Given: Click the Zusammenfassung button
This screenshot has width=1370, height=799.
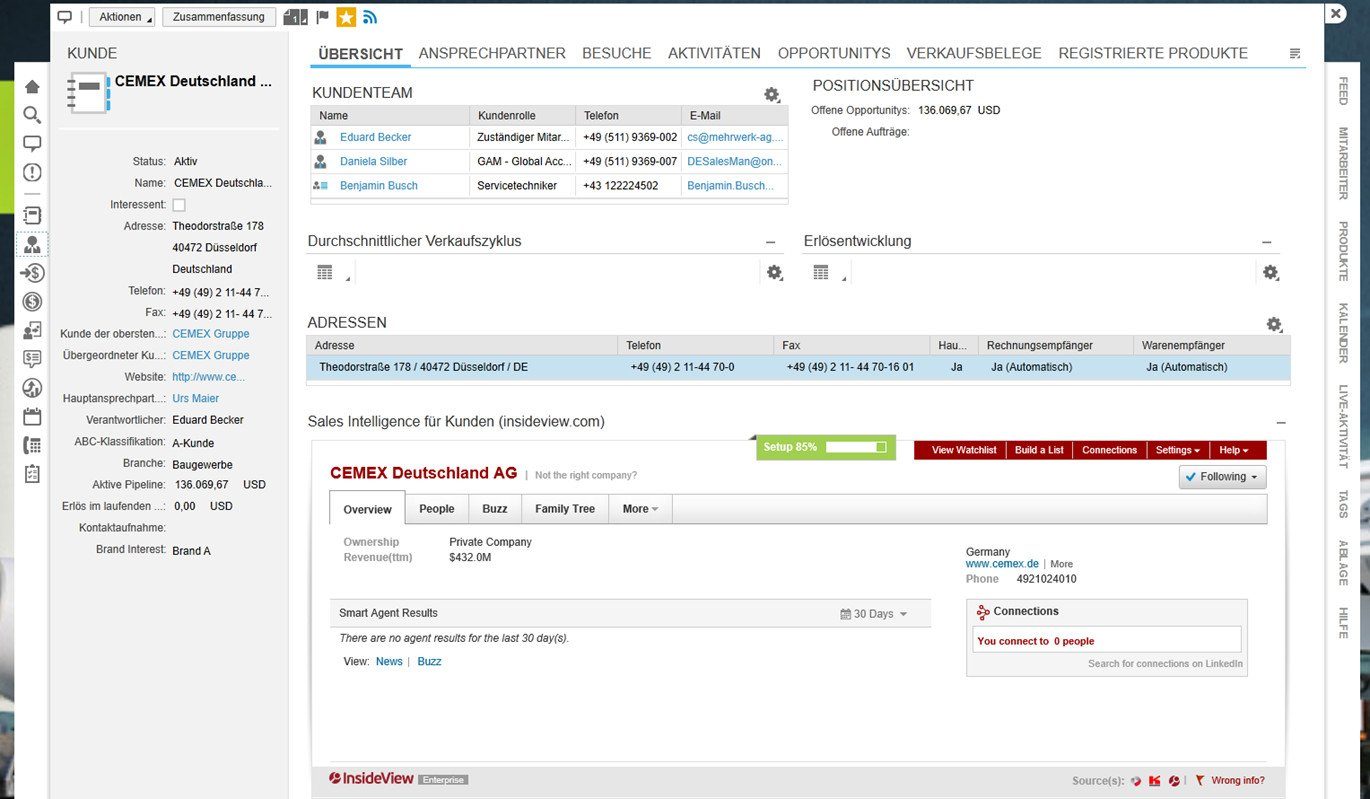Looking at the screenshot, I should pos(221,17).
